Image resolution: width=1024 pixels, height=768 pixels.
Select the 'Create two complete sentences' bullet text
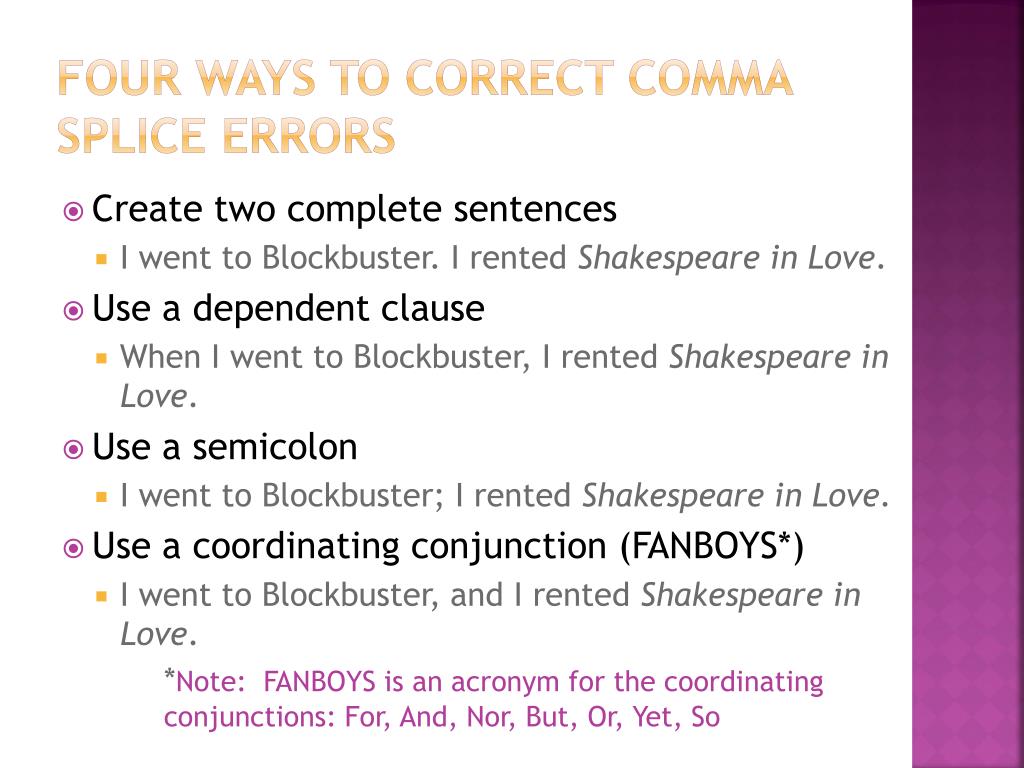point(354,209)
